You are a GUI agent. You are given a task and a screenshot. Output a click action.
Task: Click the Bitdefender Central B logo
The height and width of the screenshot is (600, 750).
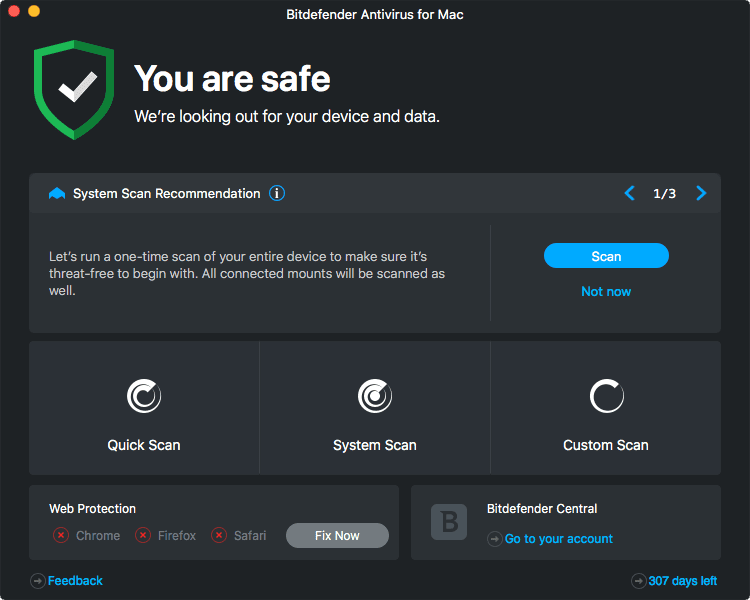449,522
